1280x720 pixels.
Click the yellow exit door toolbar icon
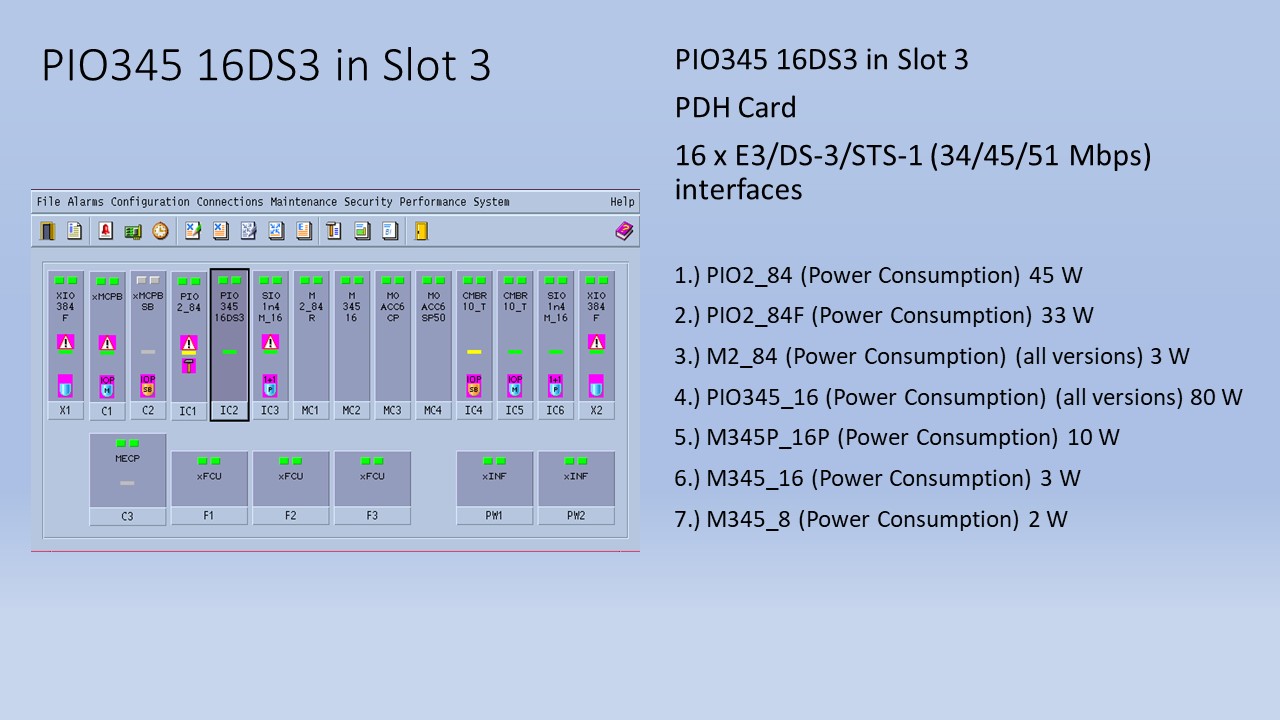421,230
